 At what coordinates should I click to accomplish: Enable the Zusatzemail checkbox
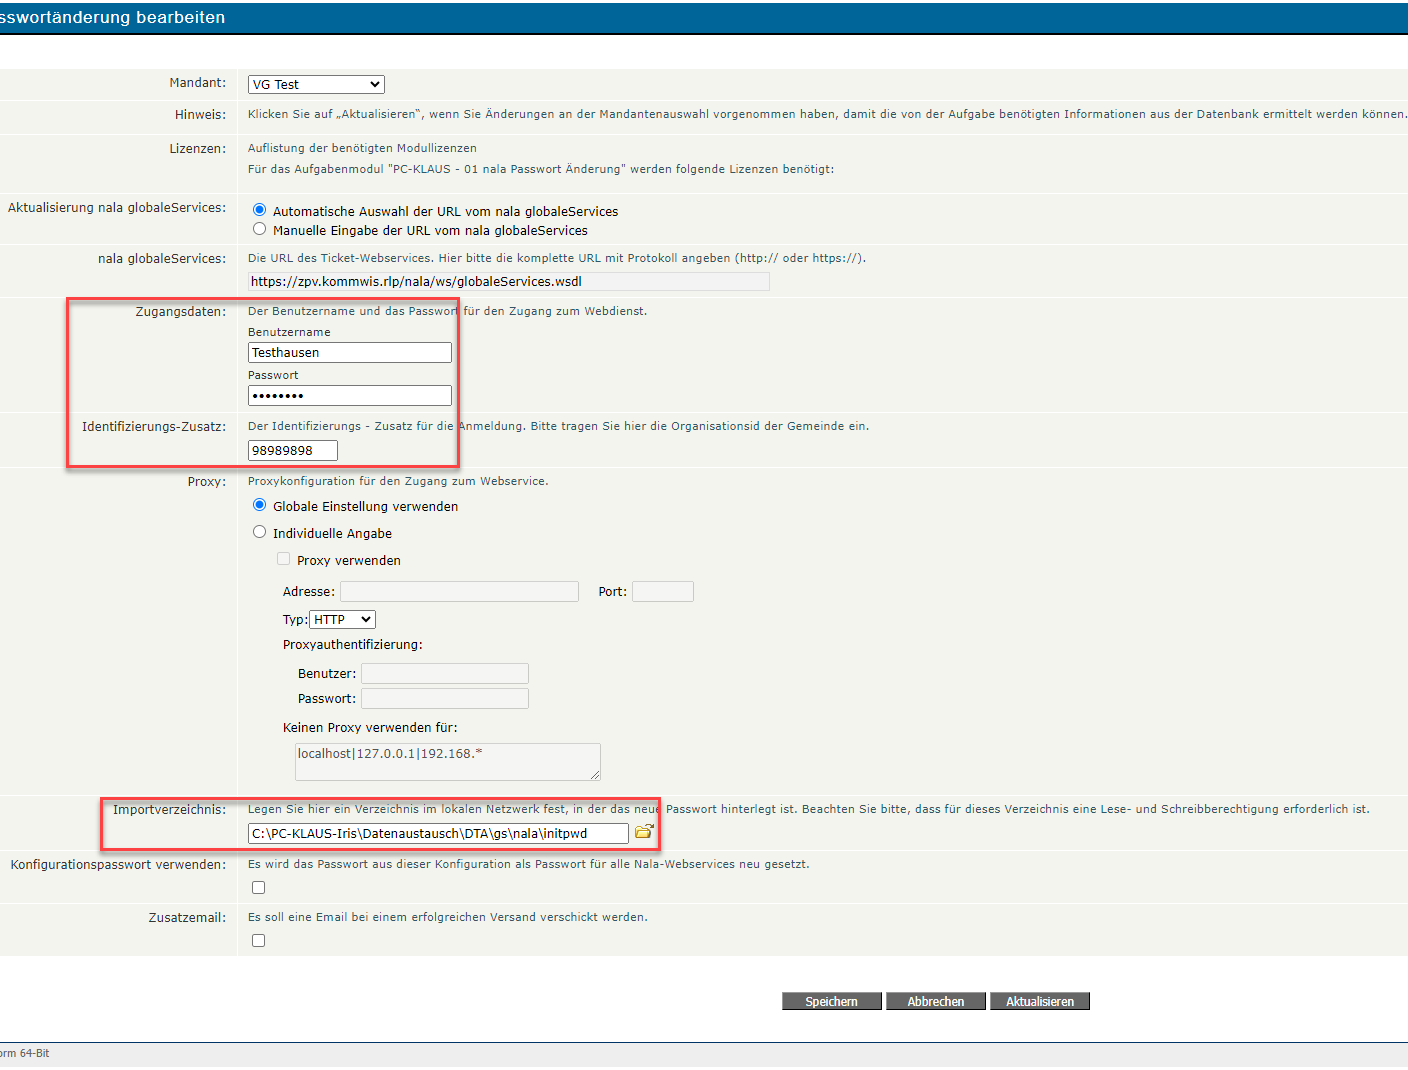[x=259, y=941]
